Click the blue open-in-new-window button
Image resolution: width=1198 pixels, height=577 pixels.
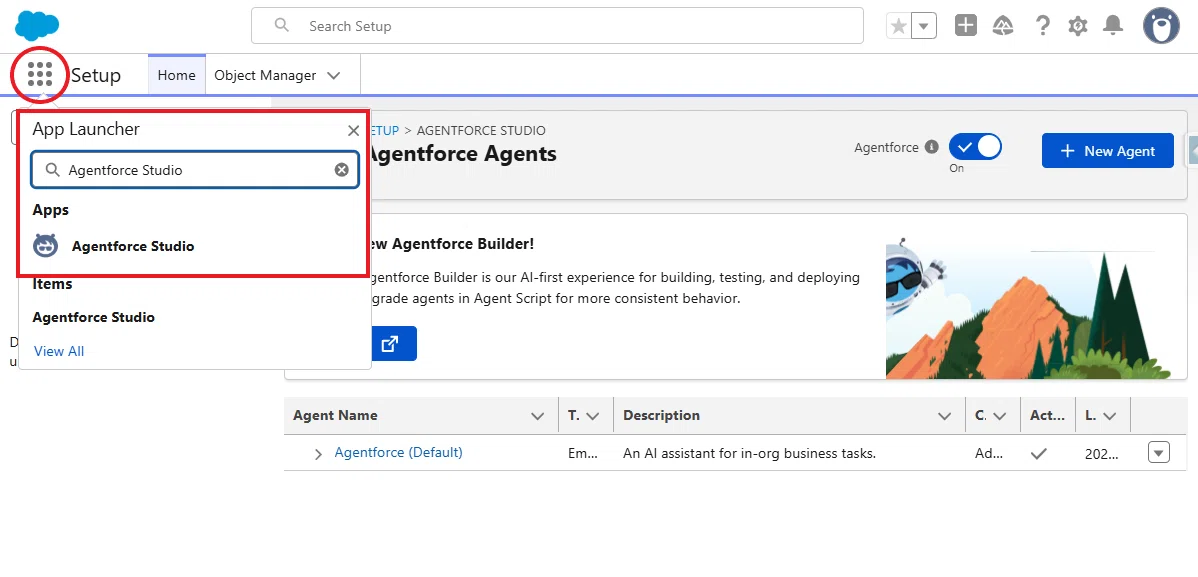tap(390, 344)
